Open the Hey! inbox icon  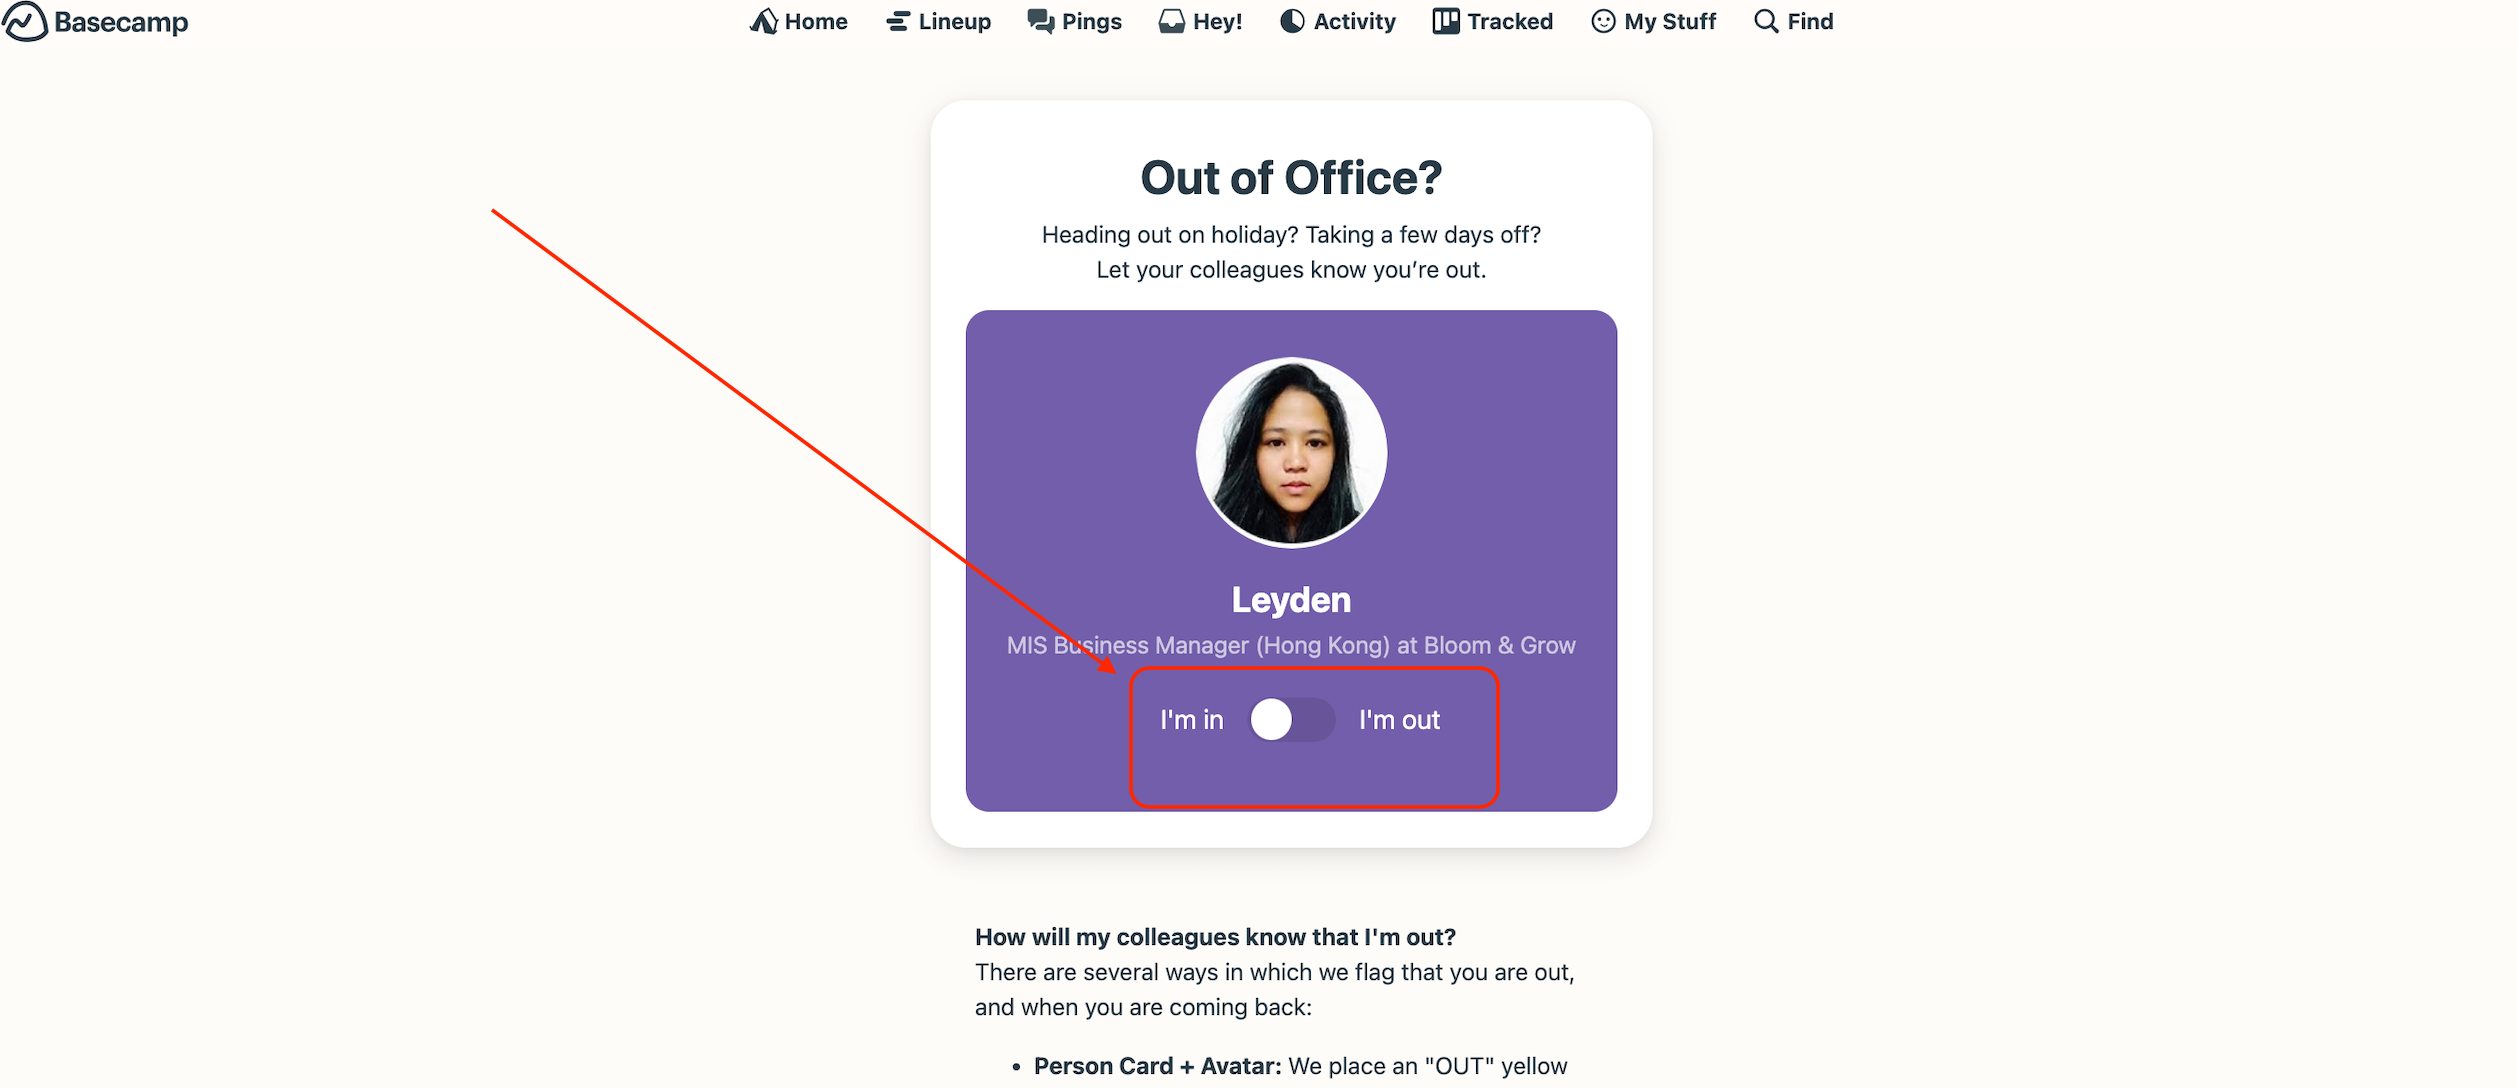1171,21
